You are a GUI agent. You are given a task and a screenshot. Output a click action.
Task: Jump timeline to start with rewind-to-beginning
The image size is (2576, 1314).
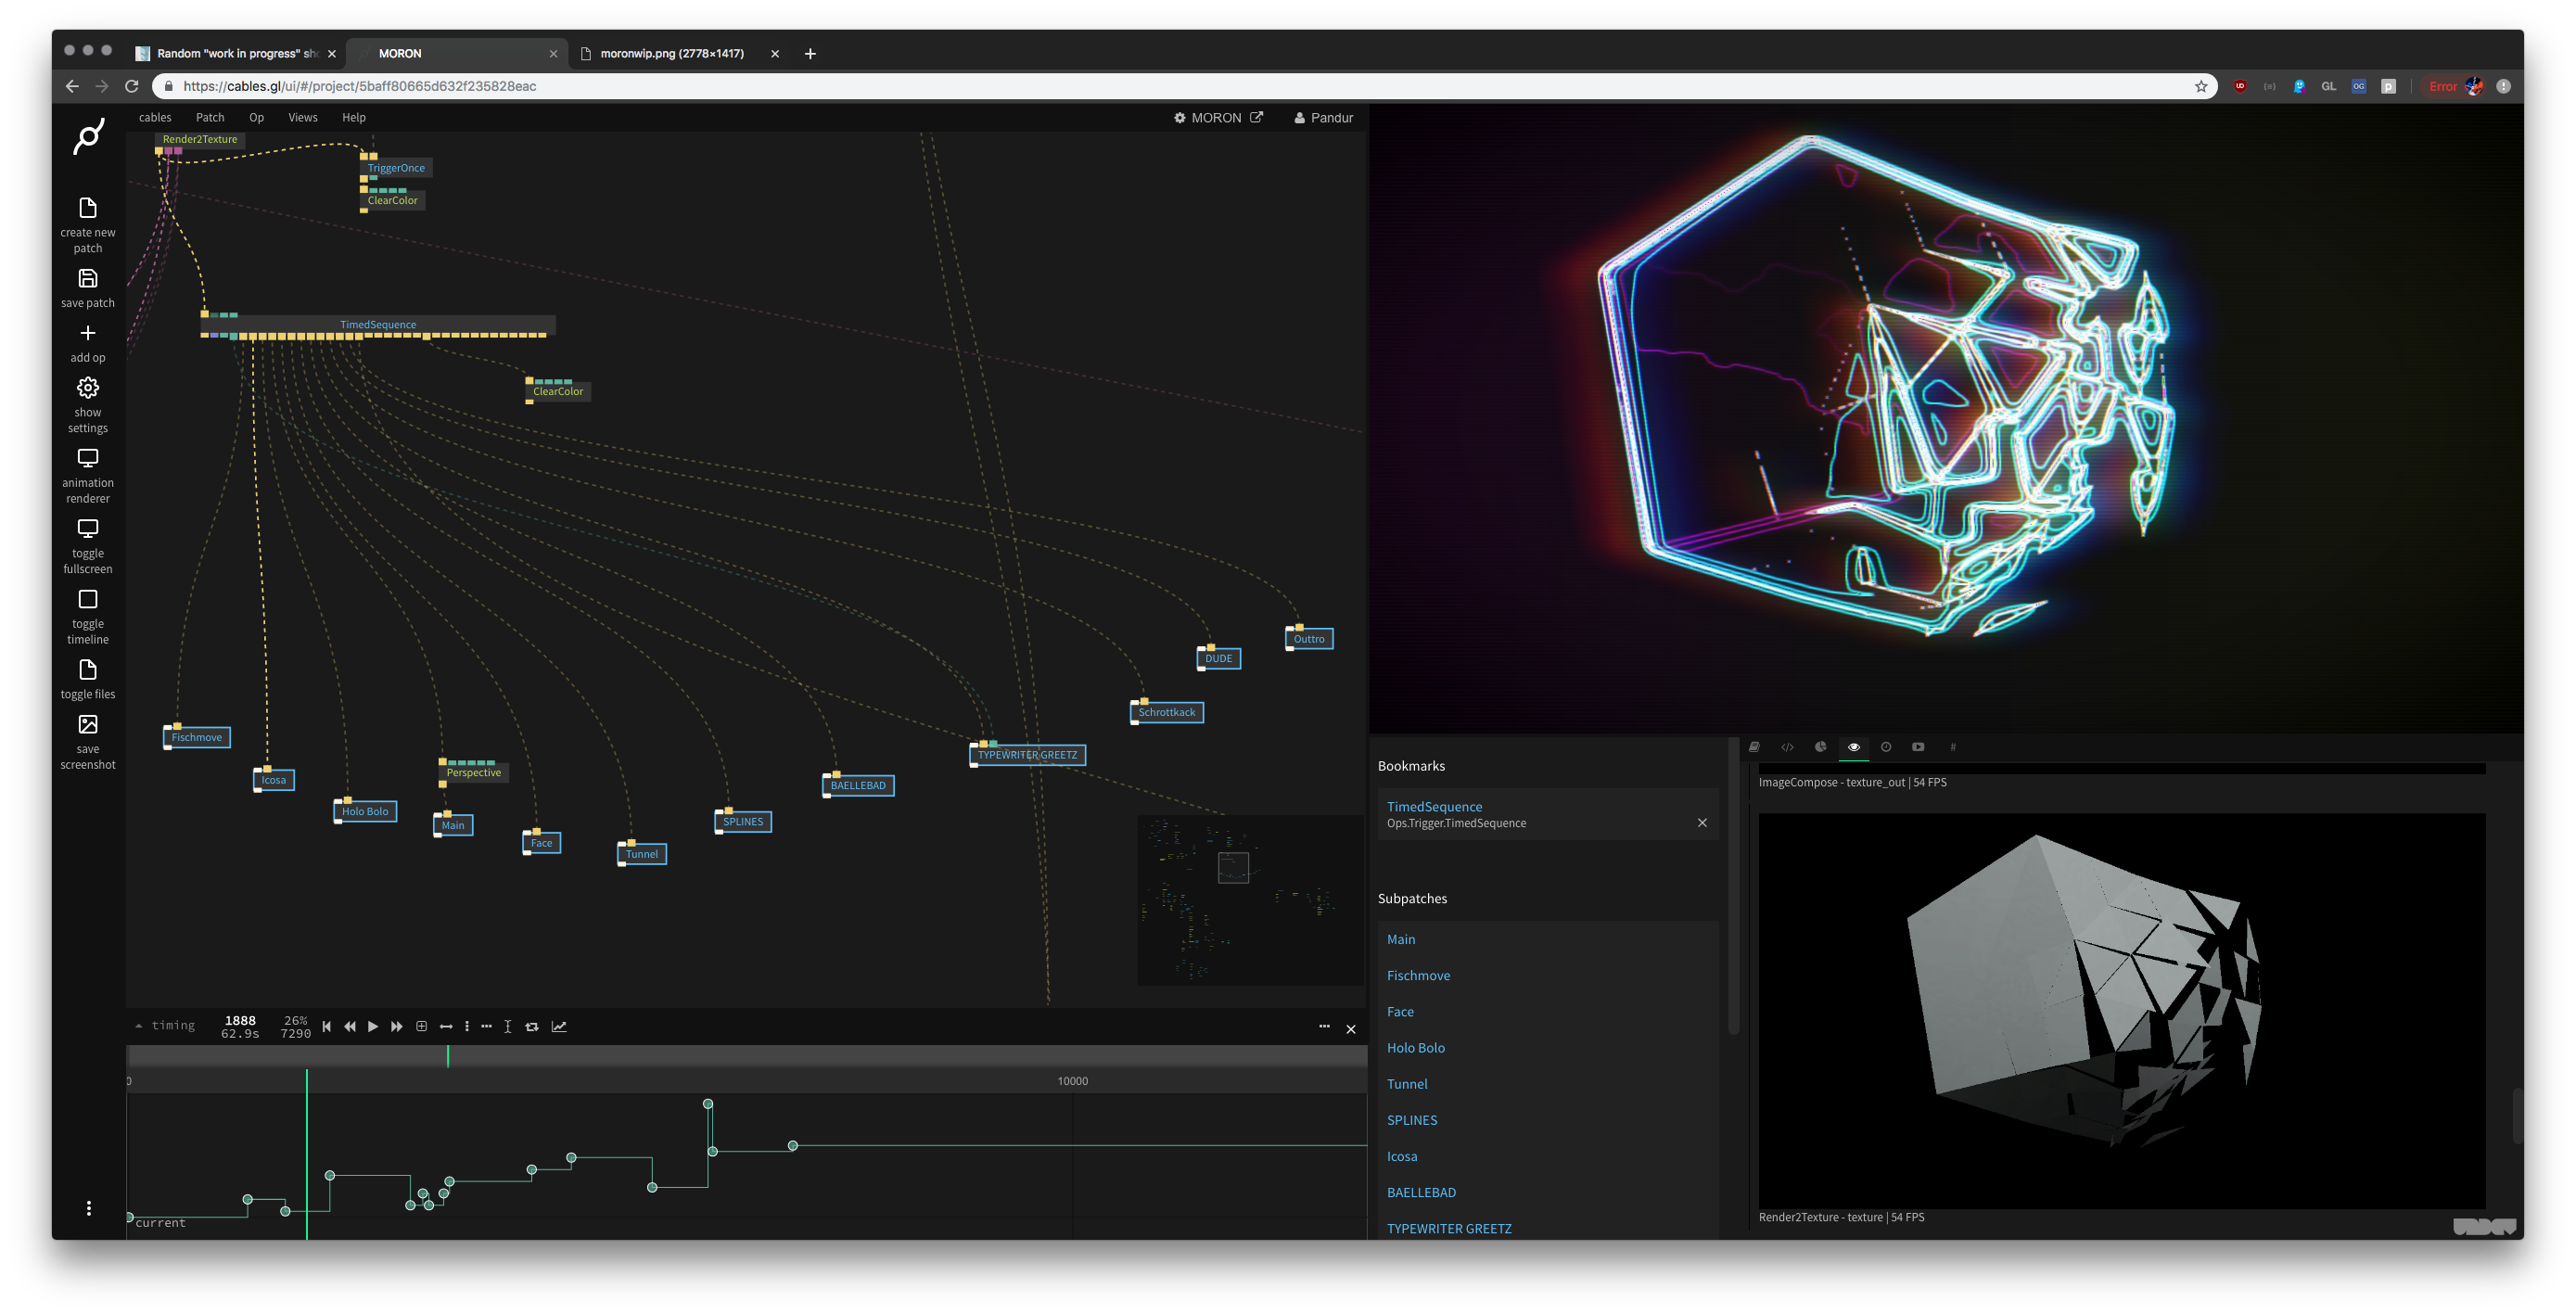click(326, 1026)
